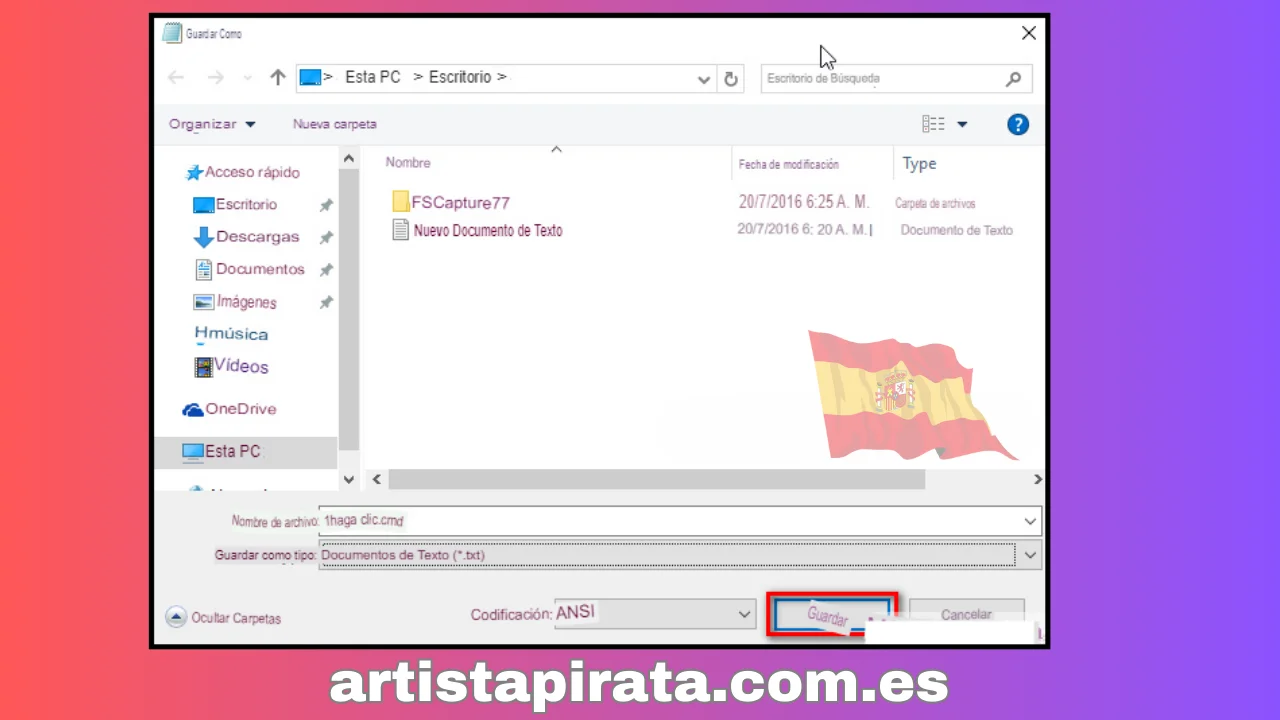The image size is (1280, 720).
Task: Open the help question mark icon
Action: pyautogui.click(x=1018, y=124)
